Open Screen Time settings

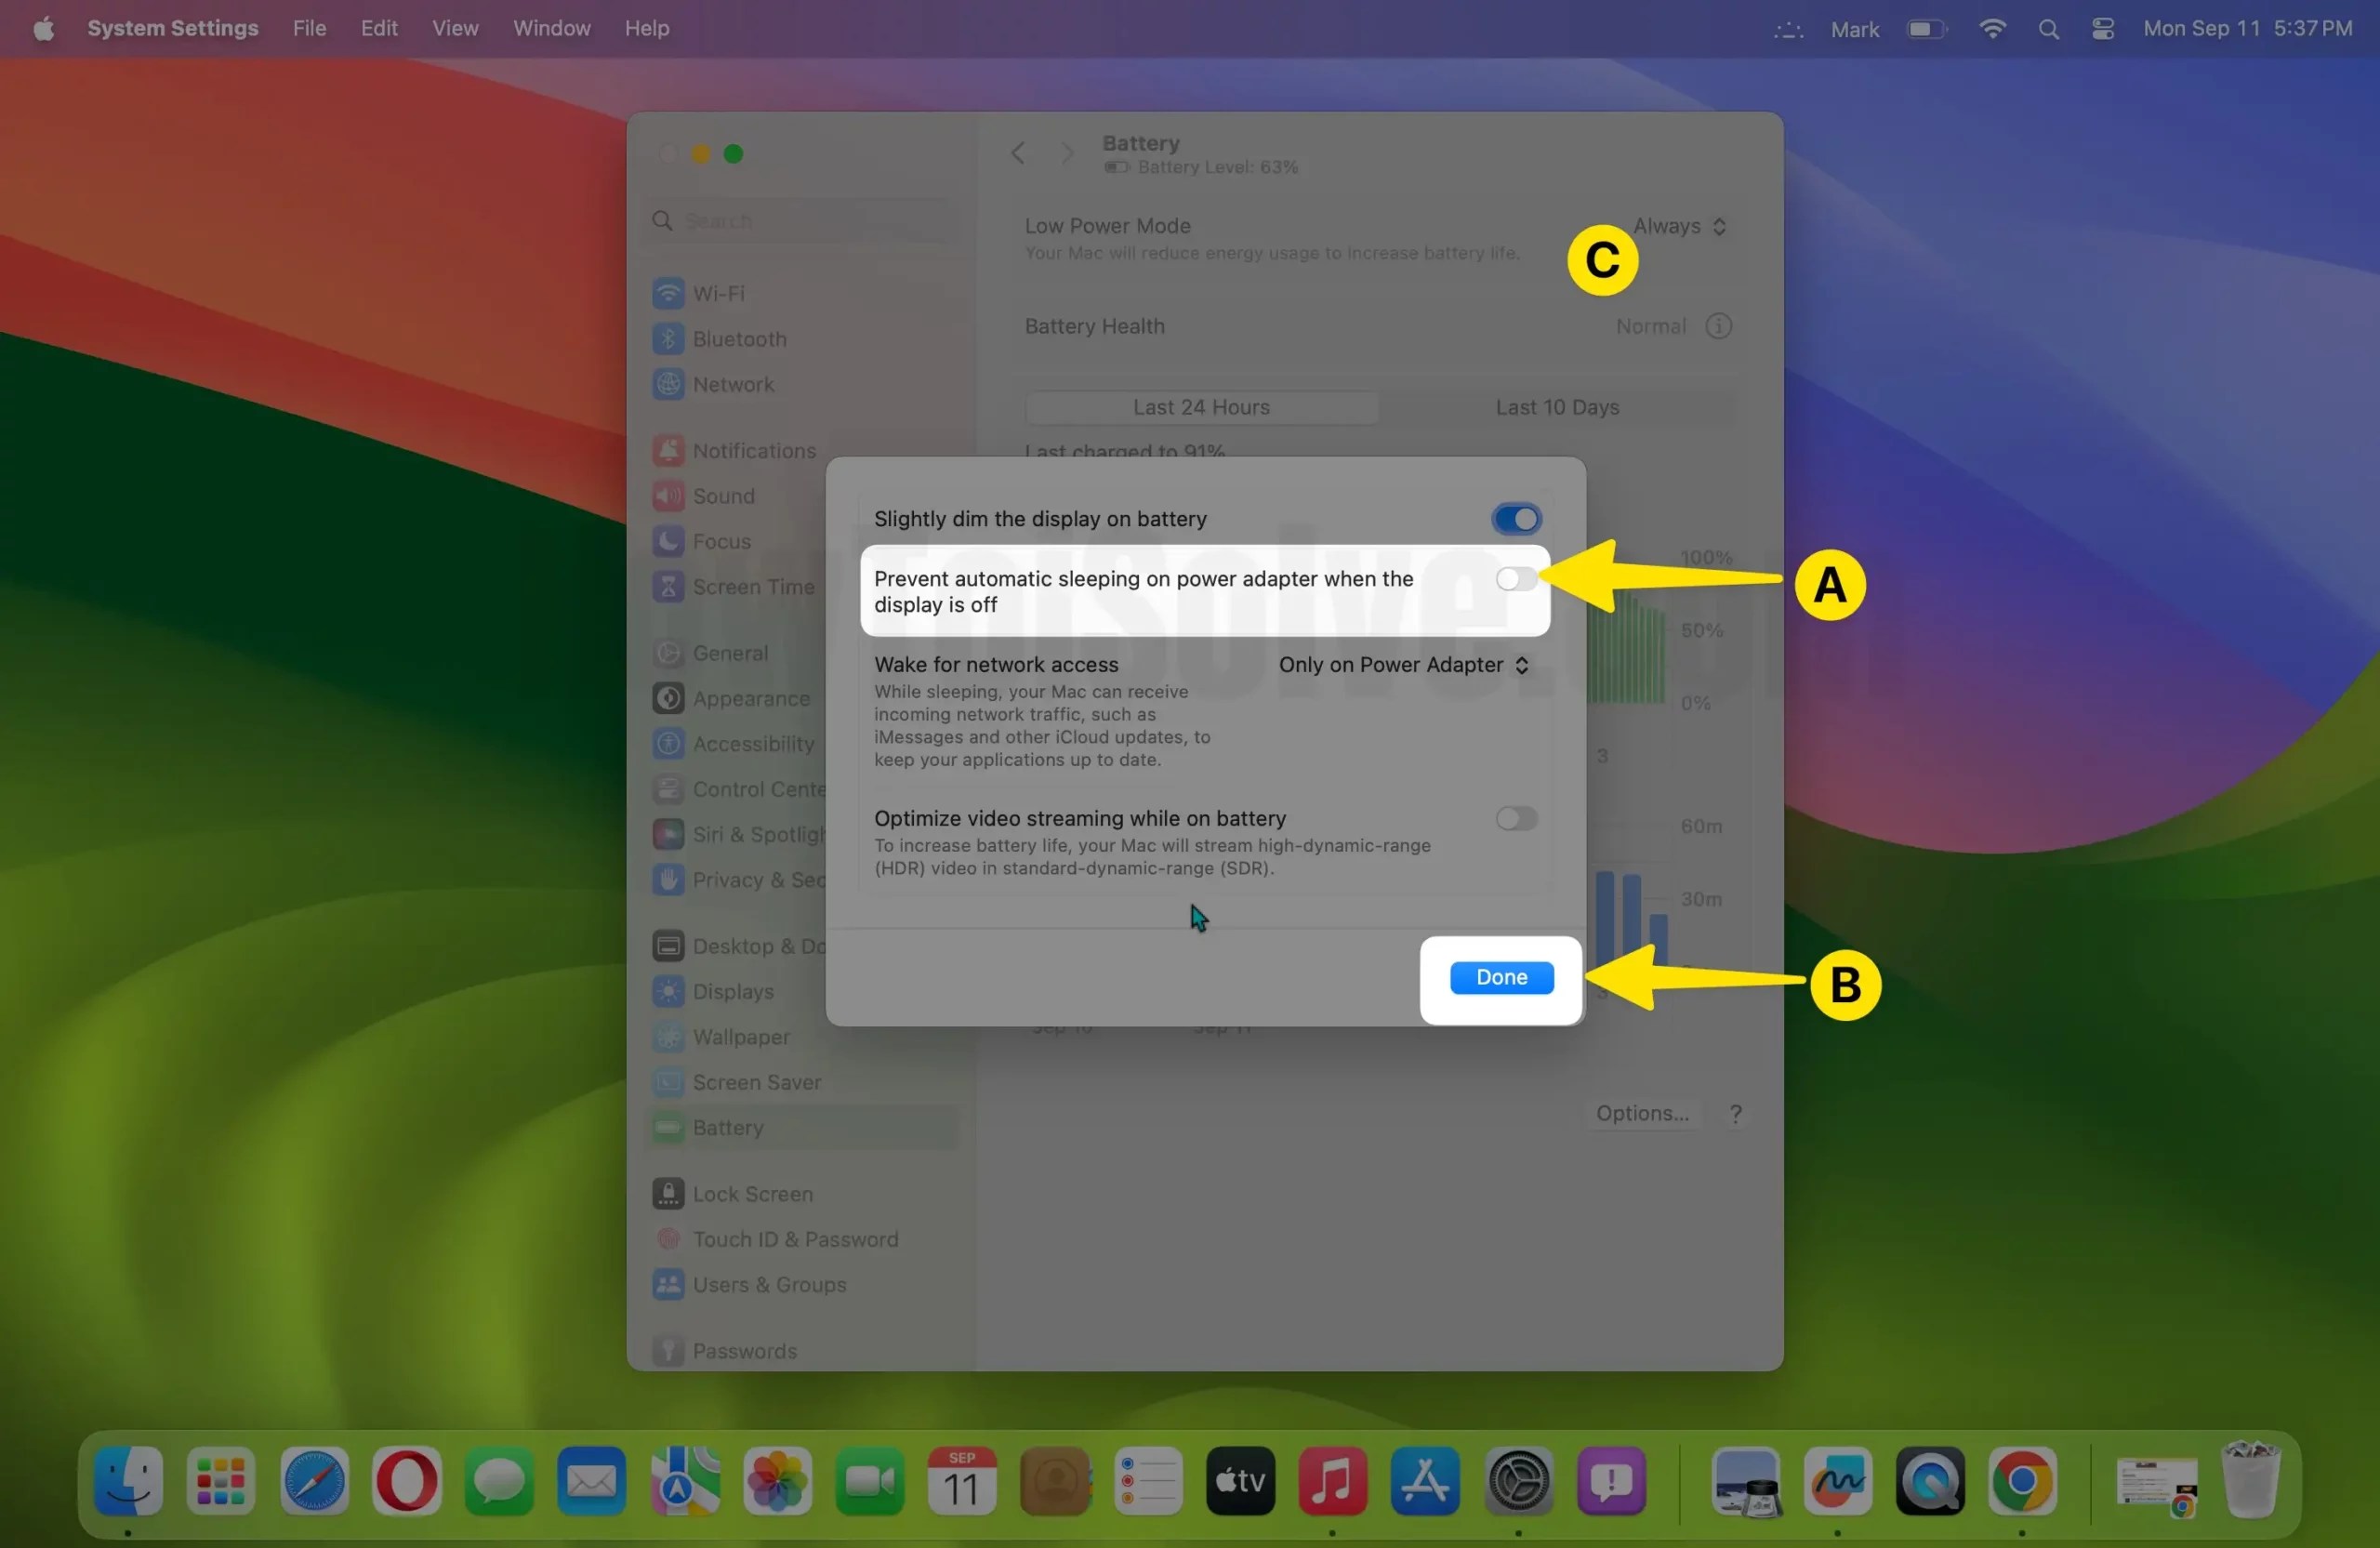coord(752,587)
